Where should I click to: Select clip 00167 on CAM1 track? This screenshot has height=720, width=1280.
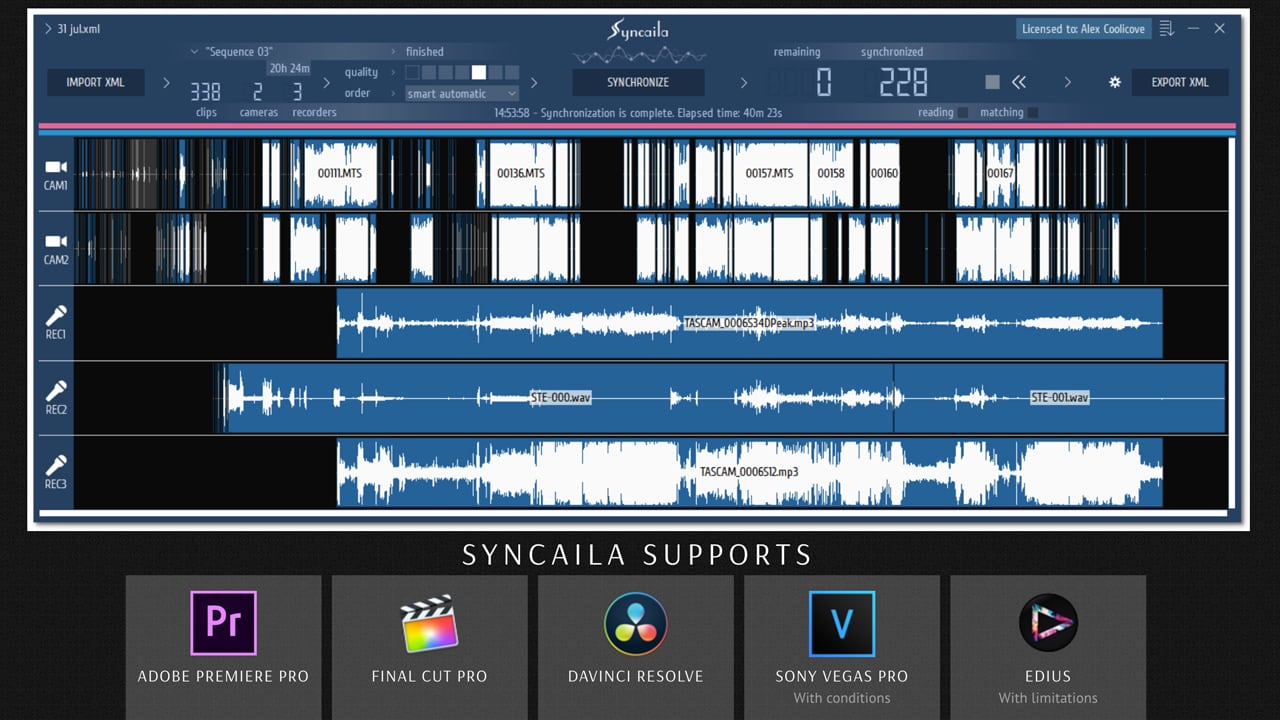(x=1000, y=173)
